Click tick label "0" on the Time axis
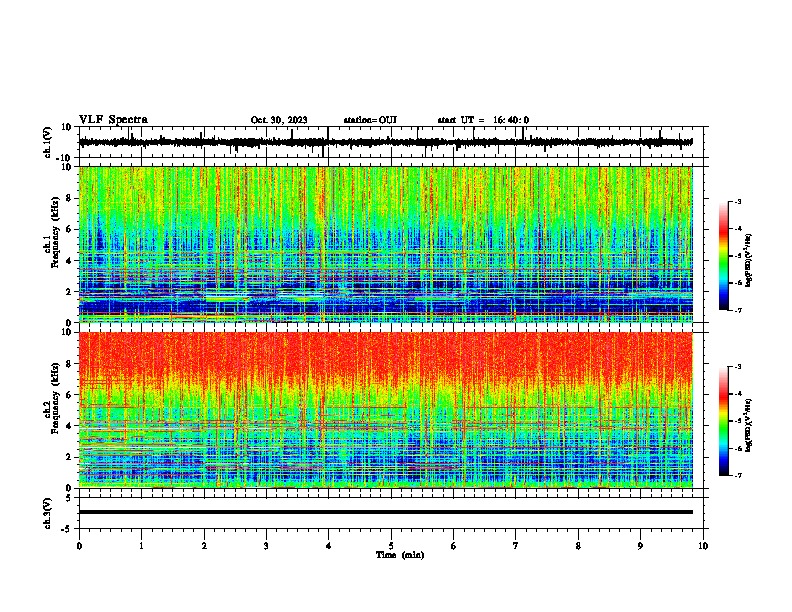Viewport: 792px width, 612px height. coord(79,546)
